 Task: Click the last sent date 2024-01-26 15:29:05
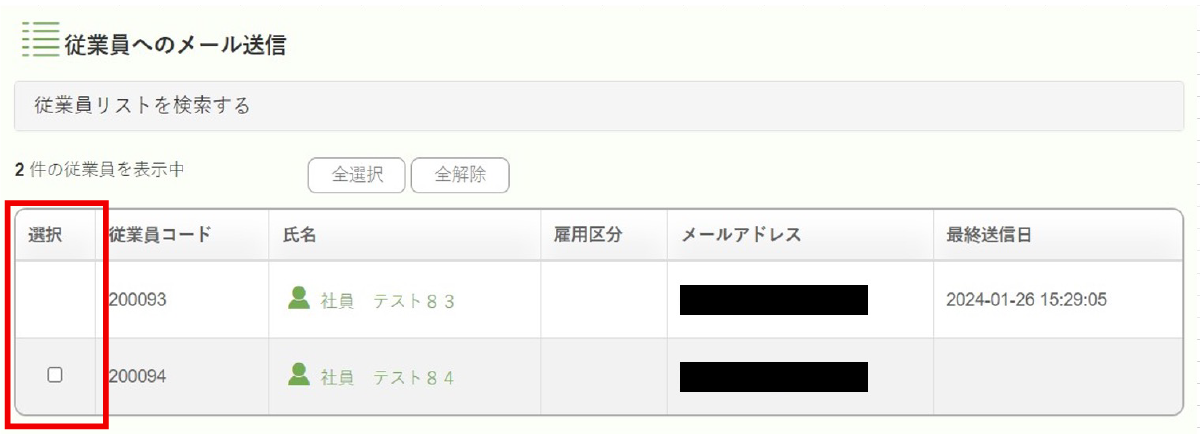click(1026, 300)
